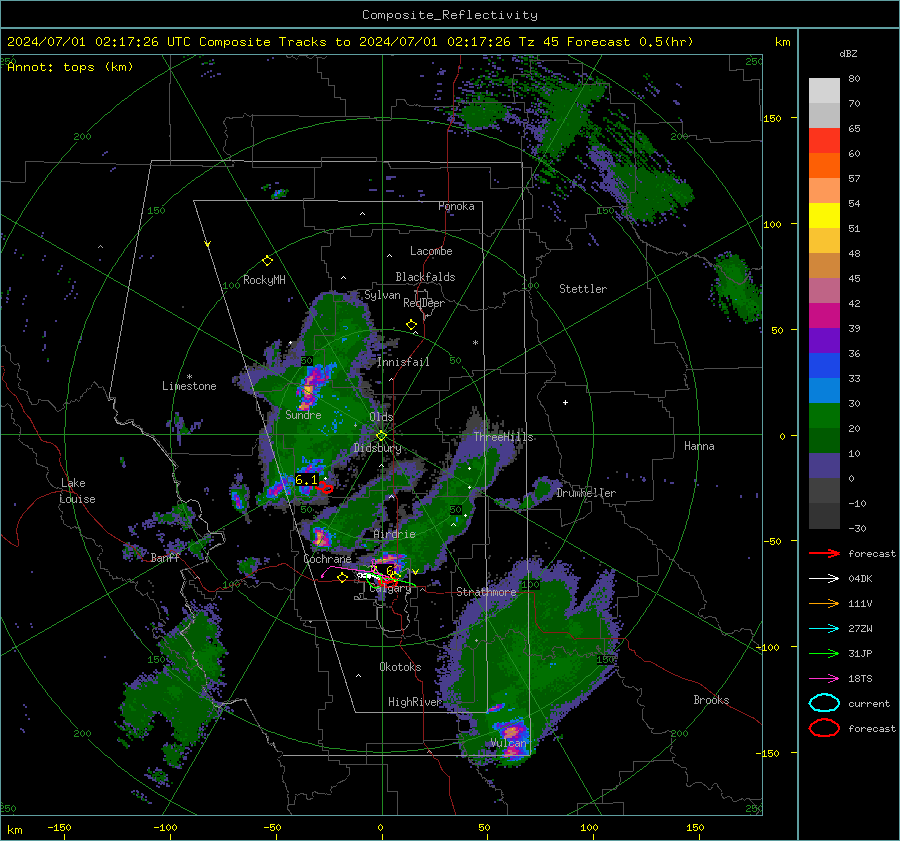Click the white 04DK track arrow
The image size is (900, 841).
[824, 578]
